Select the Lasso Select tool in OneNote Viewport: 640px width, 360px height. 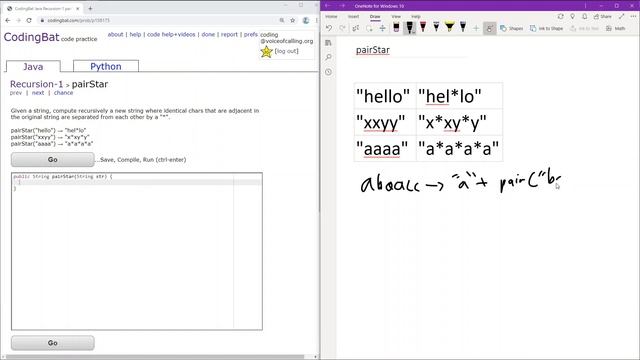tap(356, 28)
